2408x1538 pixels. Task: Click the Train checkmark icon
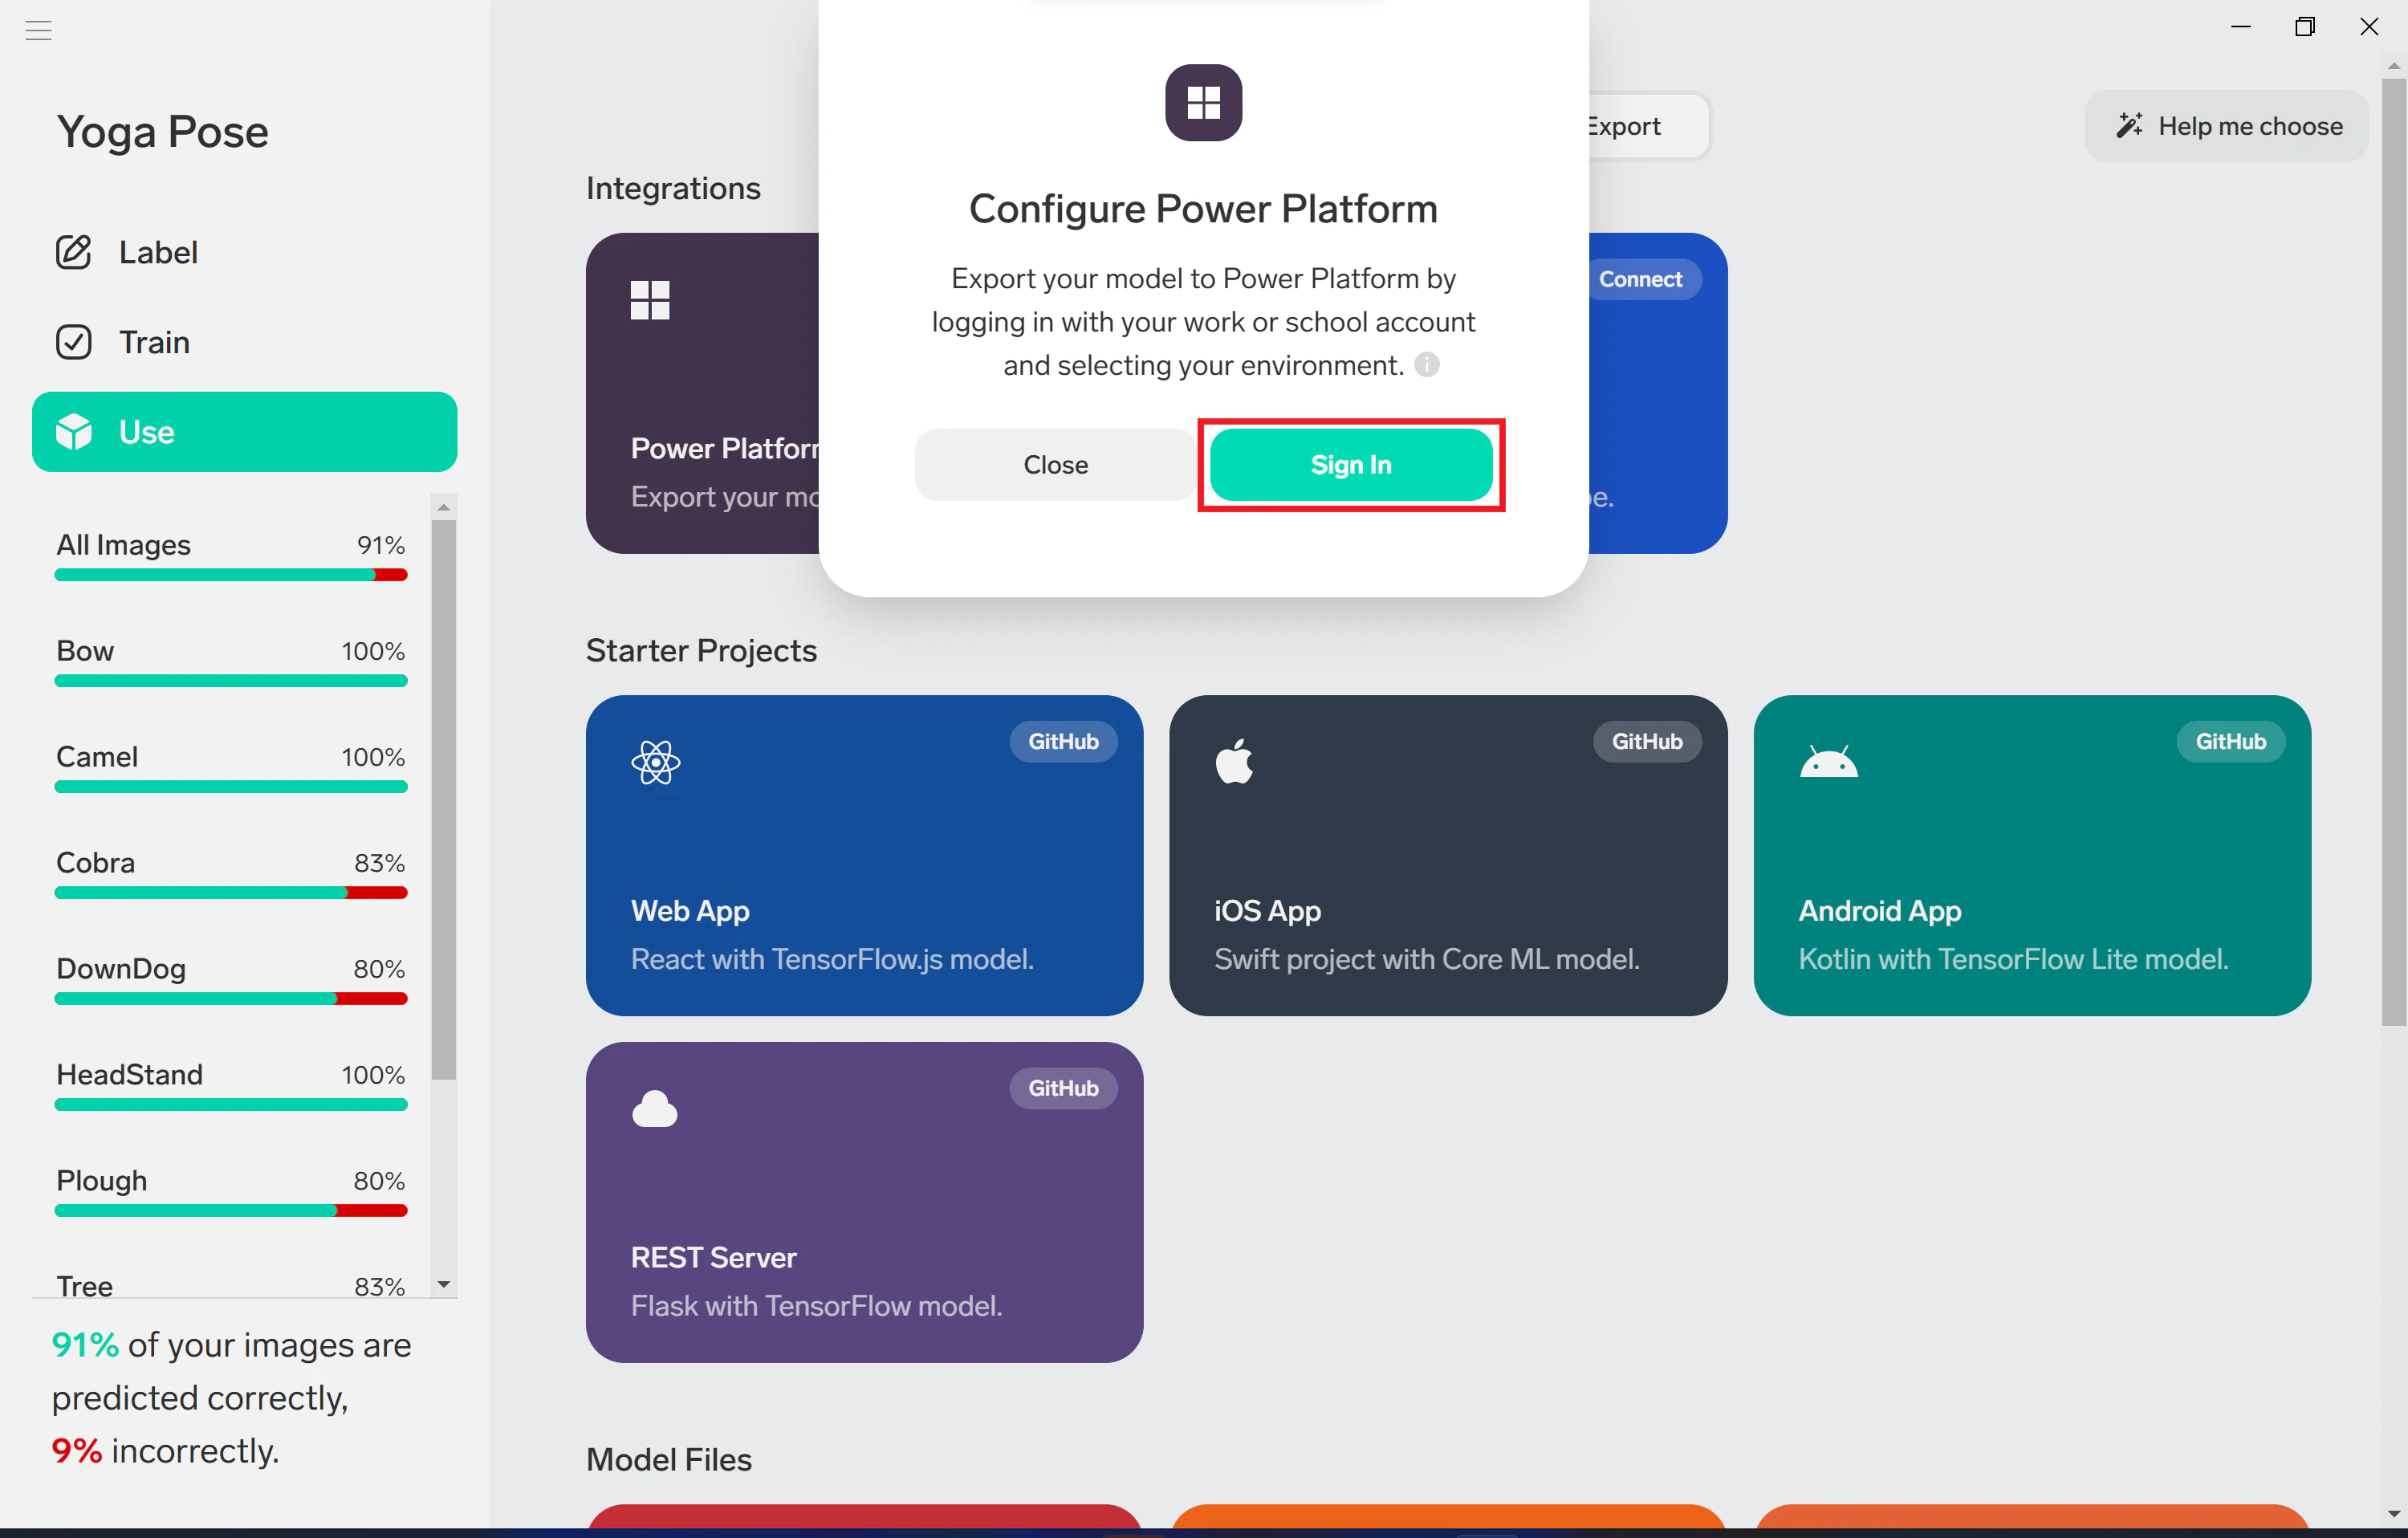click(x=73, y=342)
